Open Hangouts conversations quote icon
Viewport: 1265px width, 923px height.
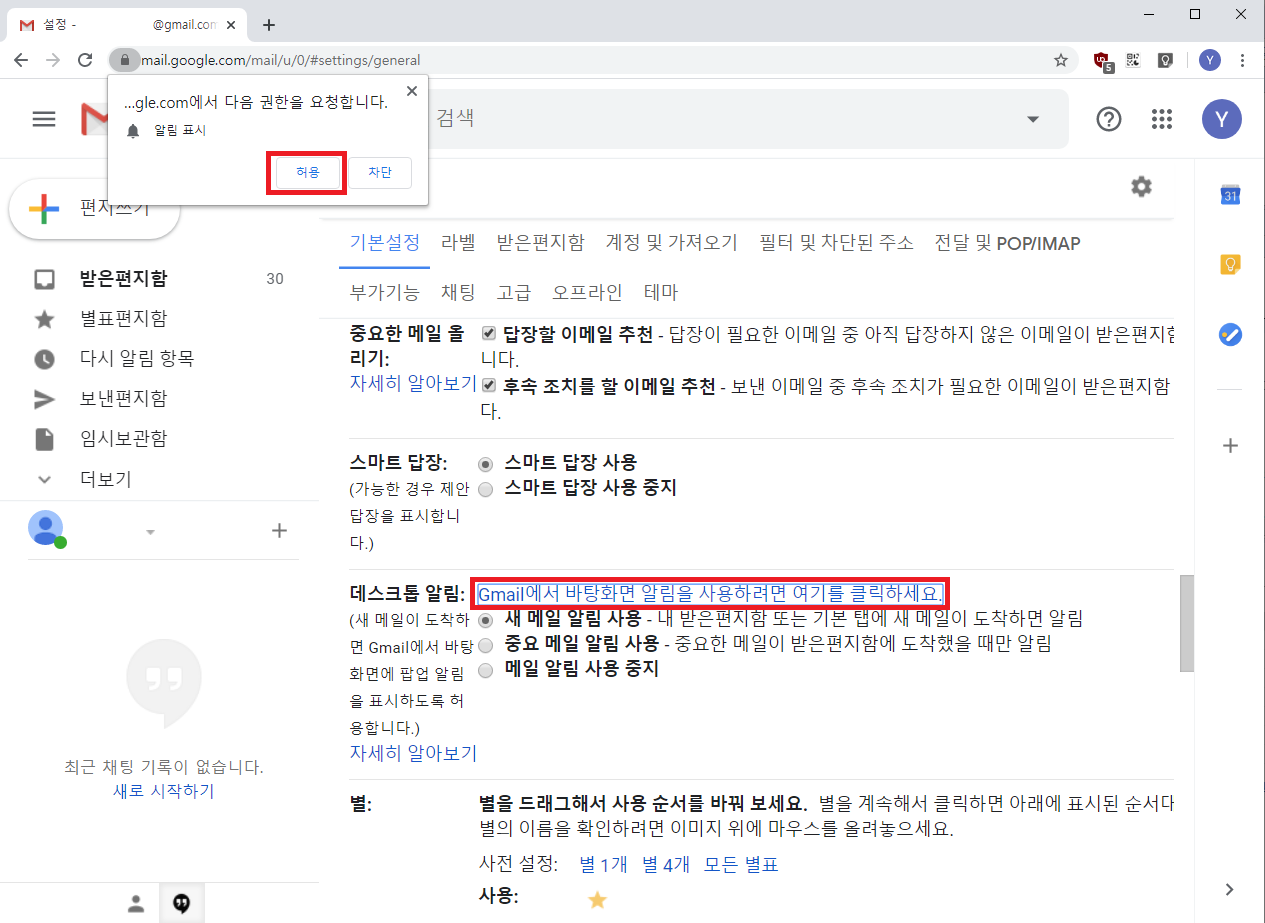(181, 904)
